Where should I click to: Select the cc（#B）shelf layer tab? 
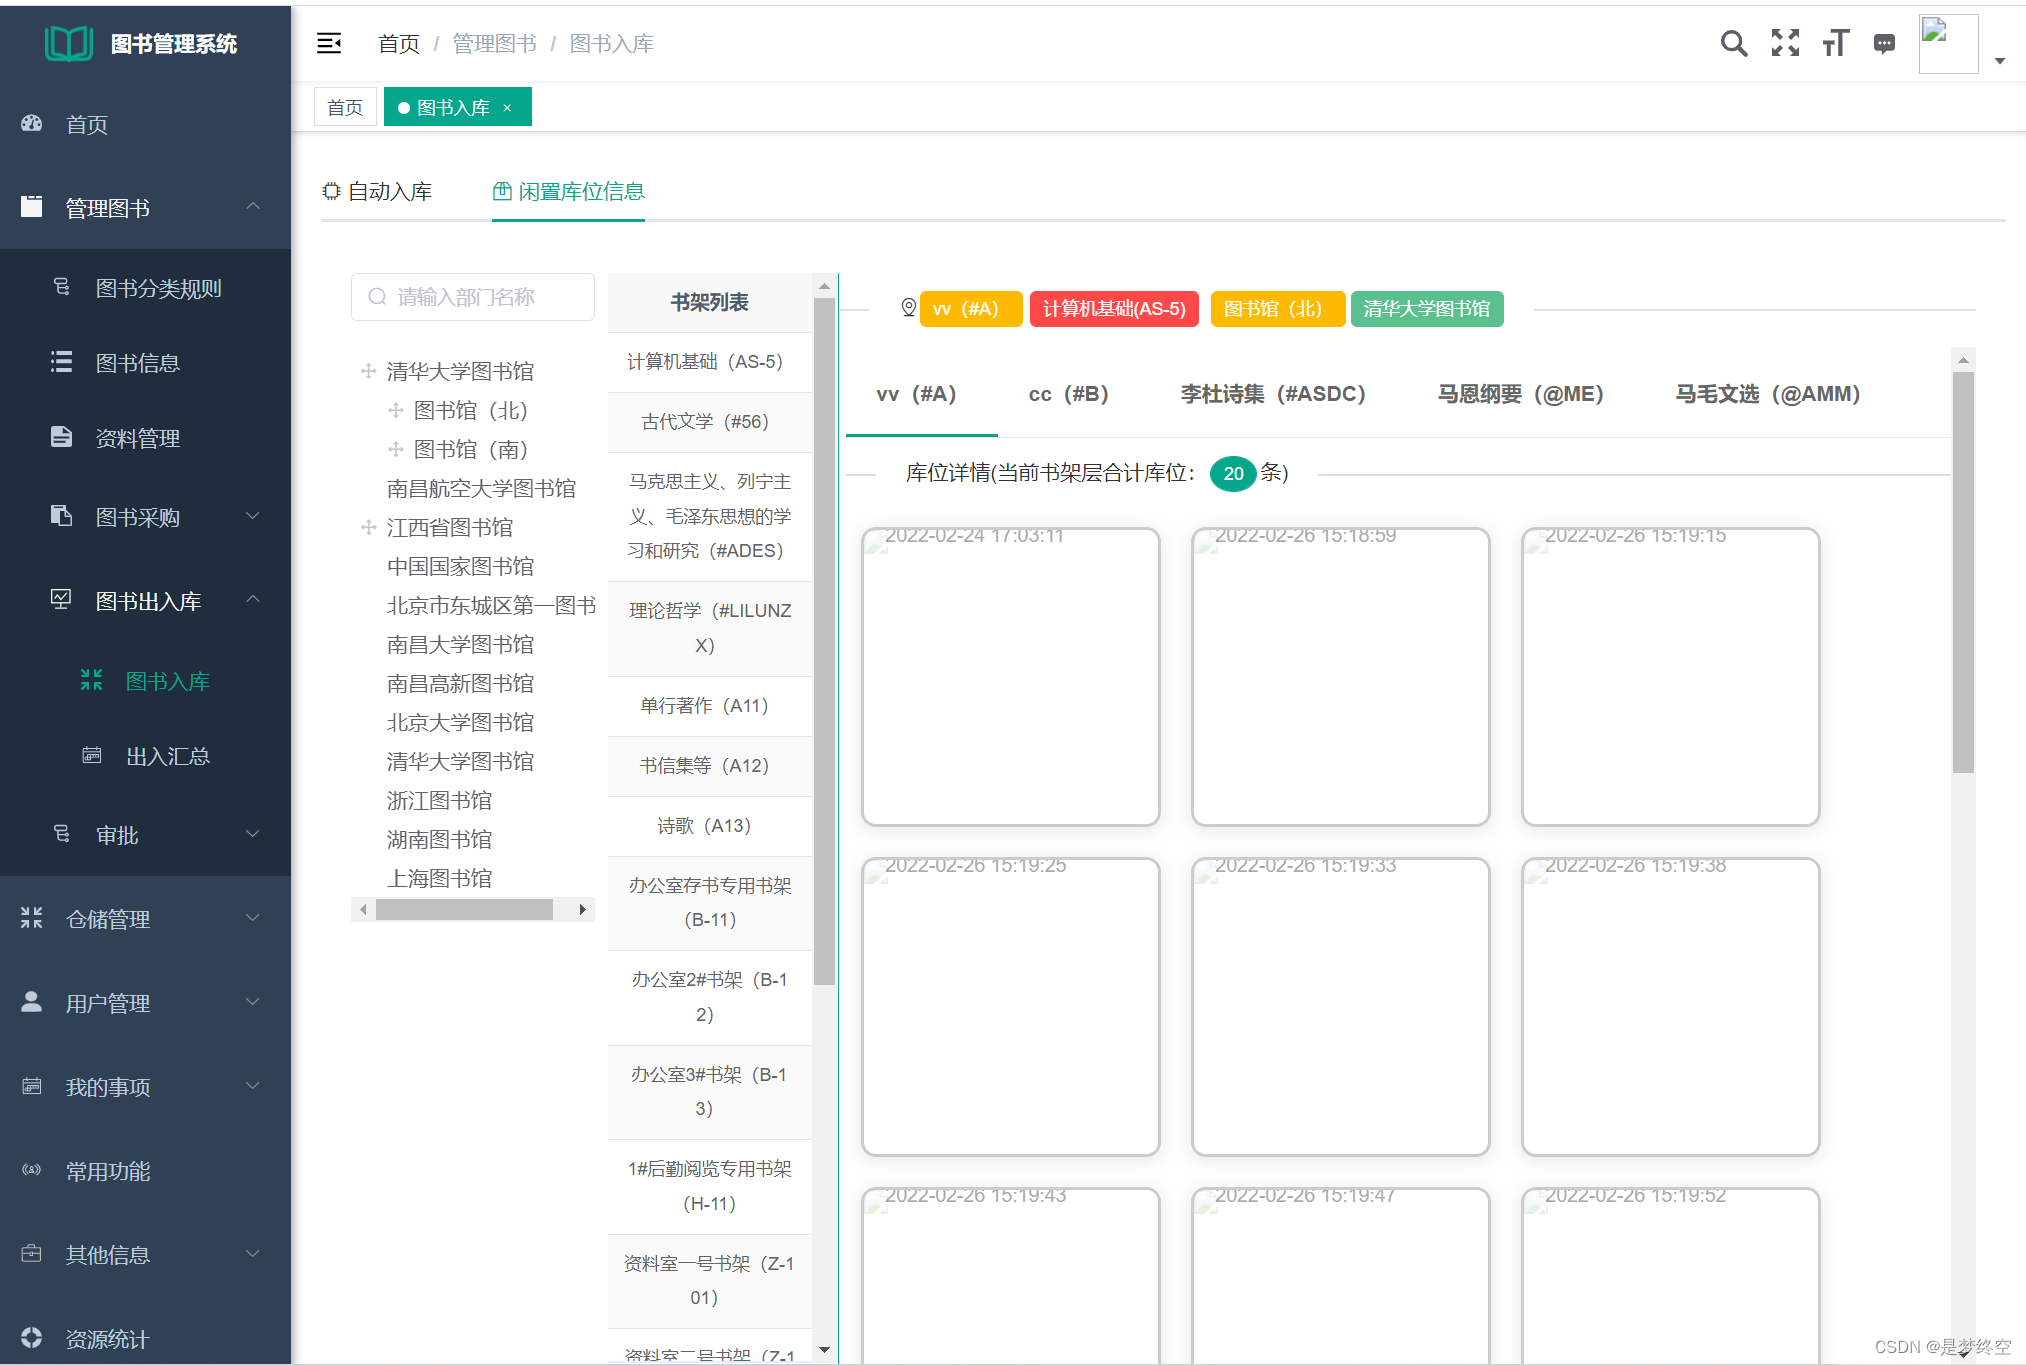point(1068,394)
